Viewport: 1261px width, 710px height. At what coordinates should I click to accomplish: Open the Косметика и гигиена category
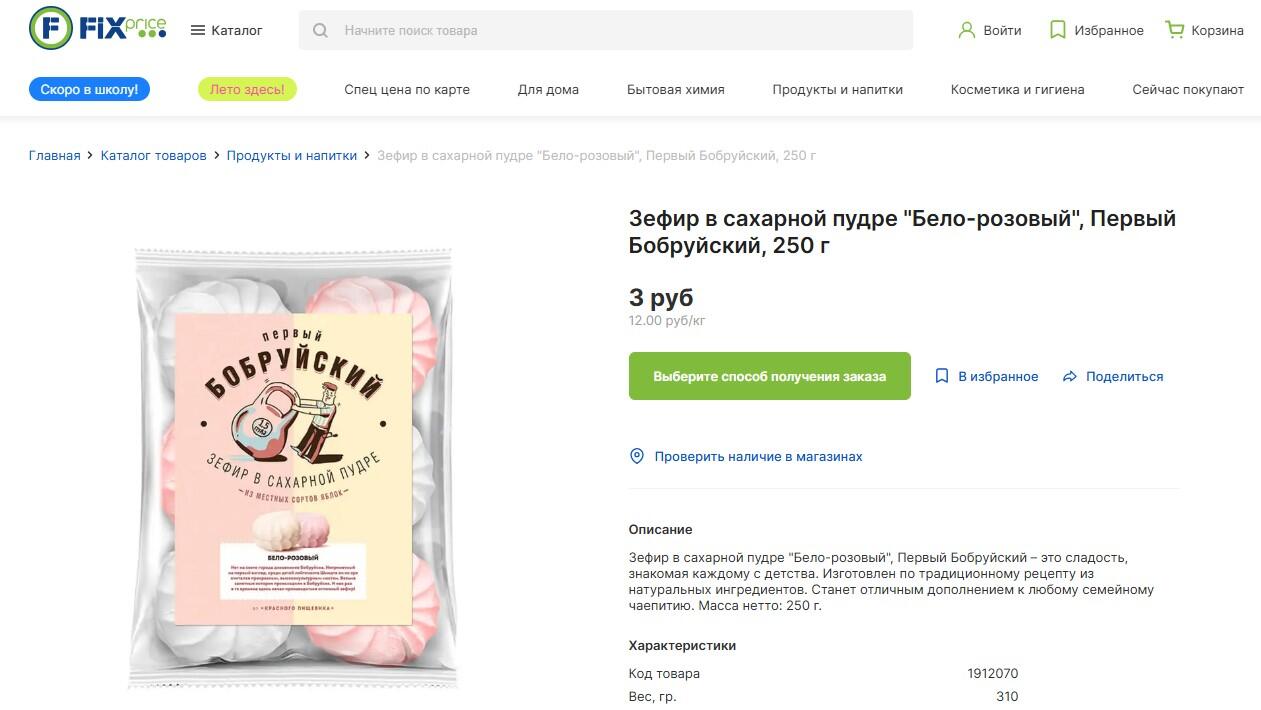1017,90
